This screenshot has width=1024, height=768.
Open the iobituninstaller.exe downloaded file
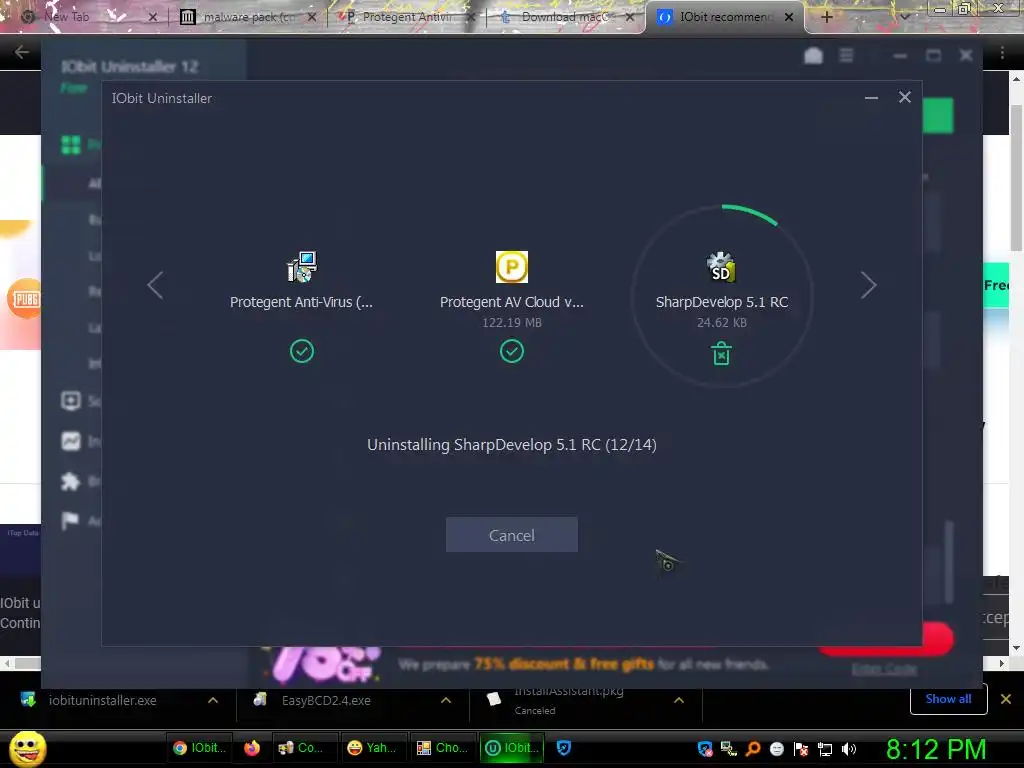click(x=103, y=700)
